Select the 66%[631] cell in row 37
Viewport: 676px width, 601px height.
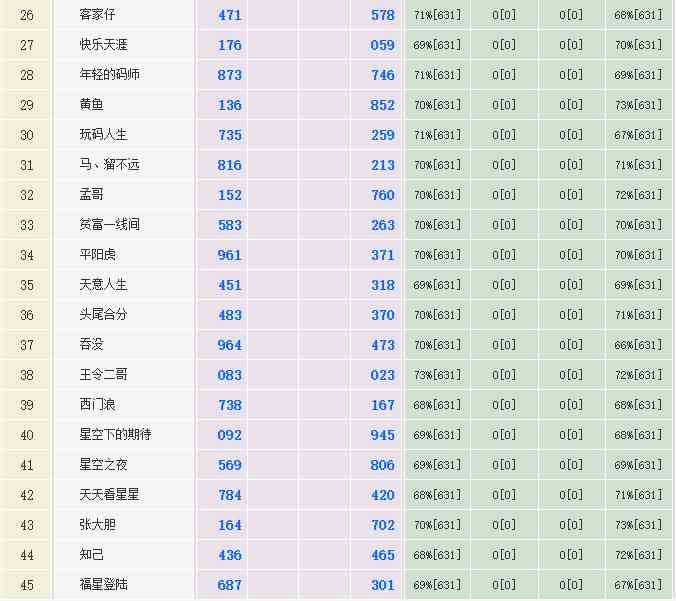coord(638,345)
